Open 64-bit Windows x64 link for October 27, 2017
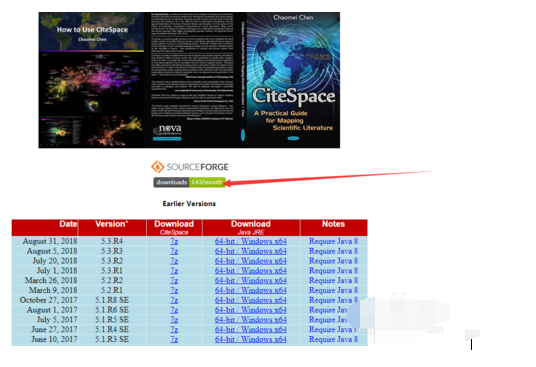 point(251,300)
